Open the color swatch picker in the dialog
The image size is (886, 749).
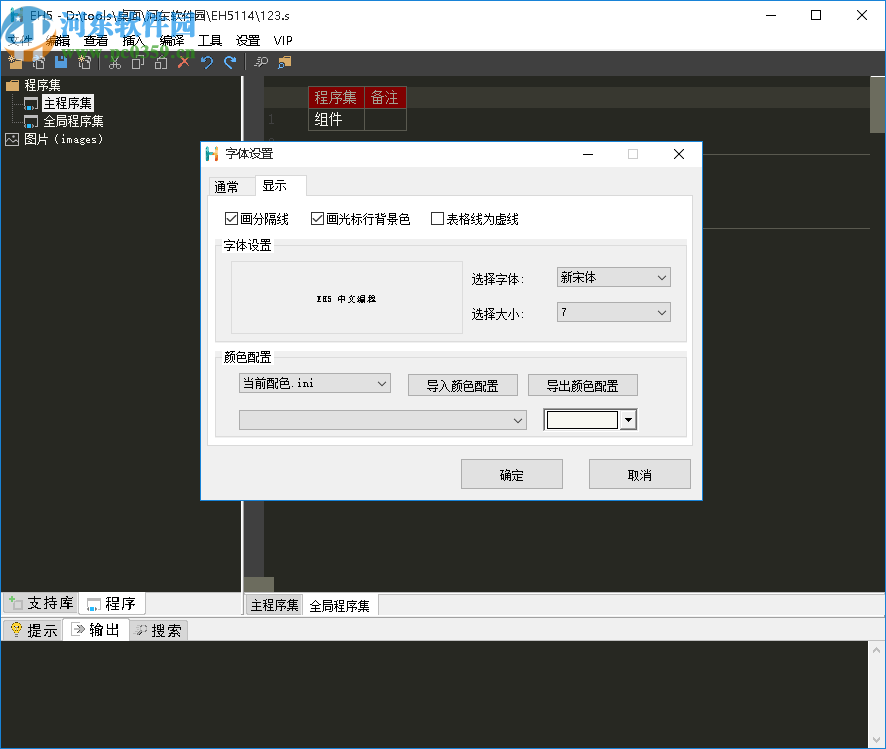pos(628,419)
